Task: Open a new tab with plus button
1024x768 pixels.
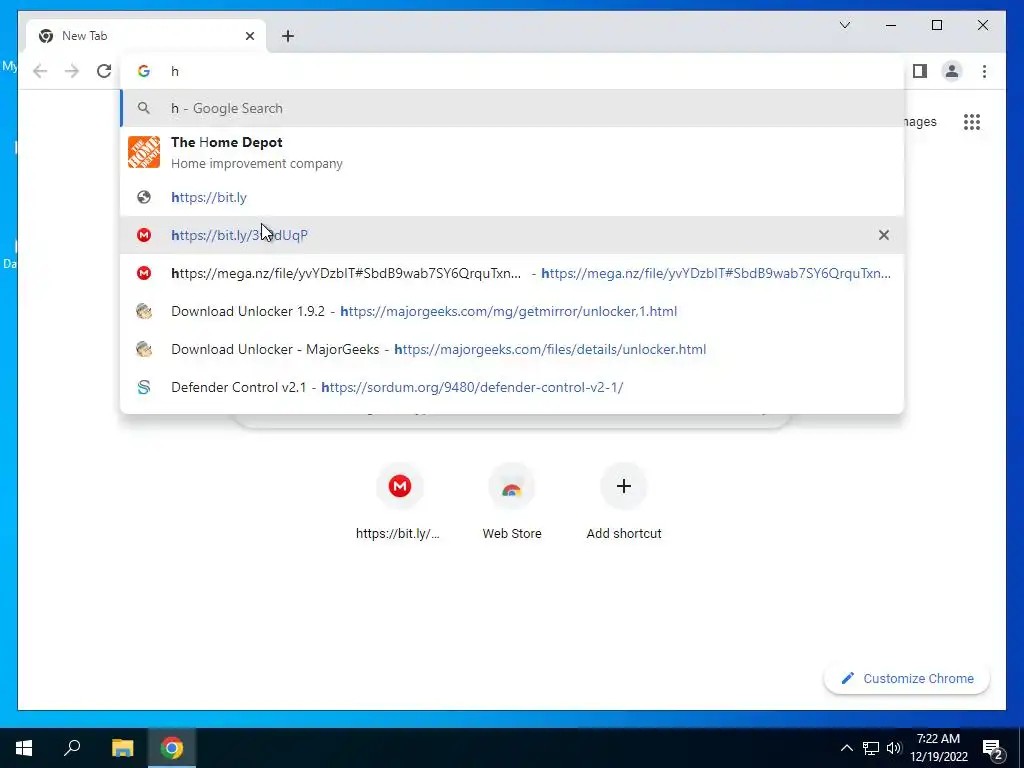Action: [288, 36]
